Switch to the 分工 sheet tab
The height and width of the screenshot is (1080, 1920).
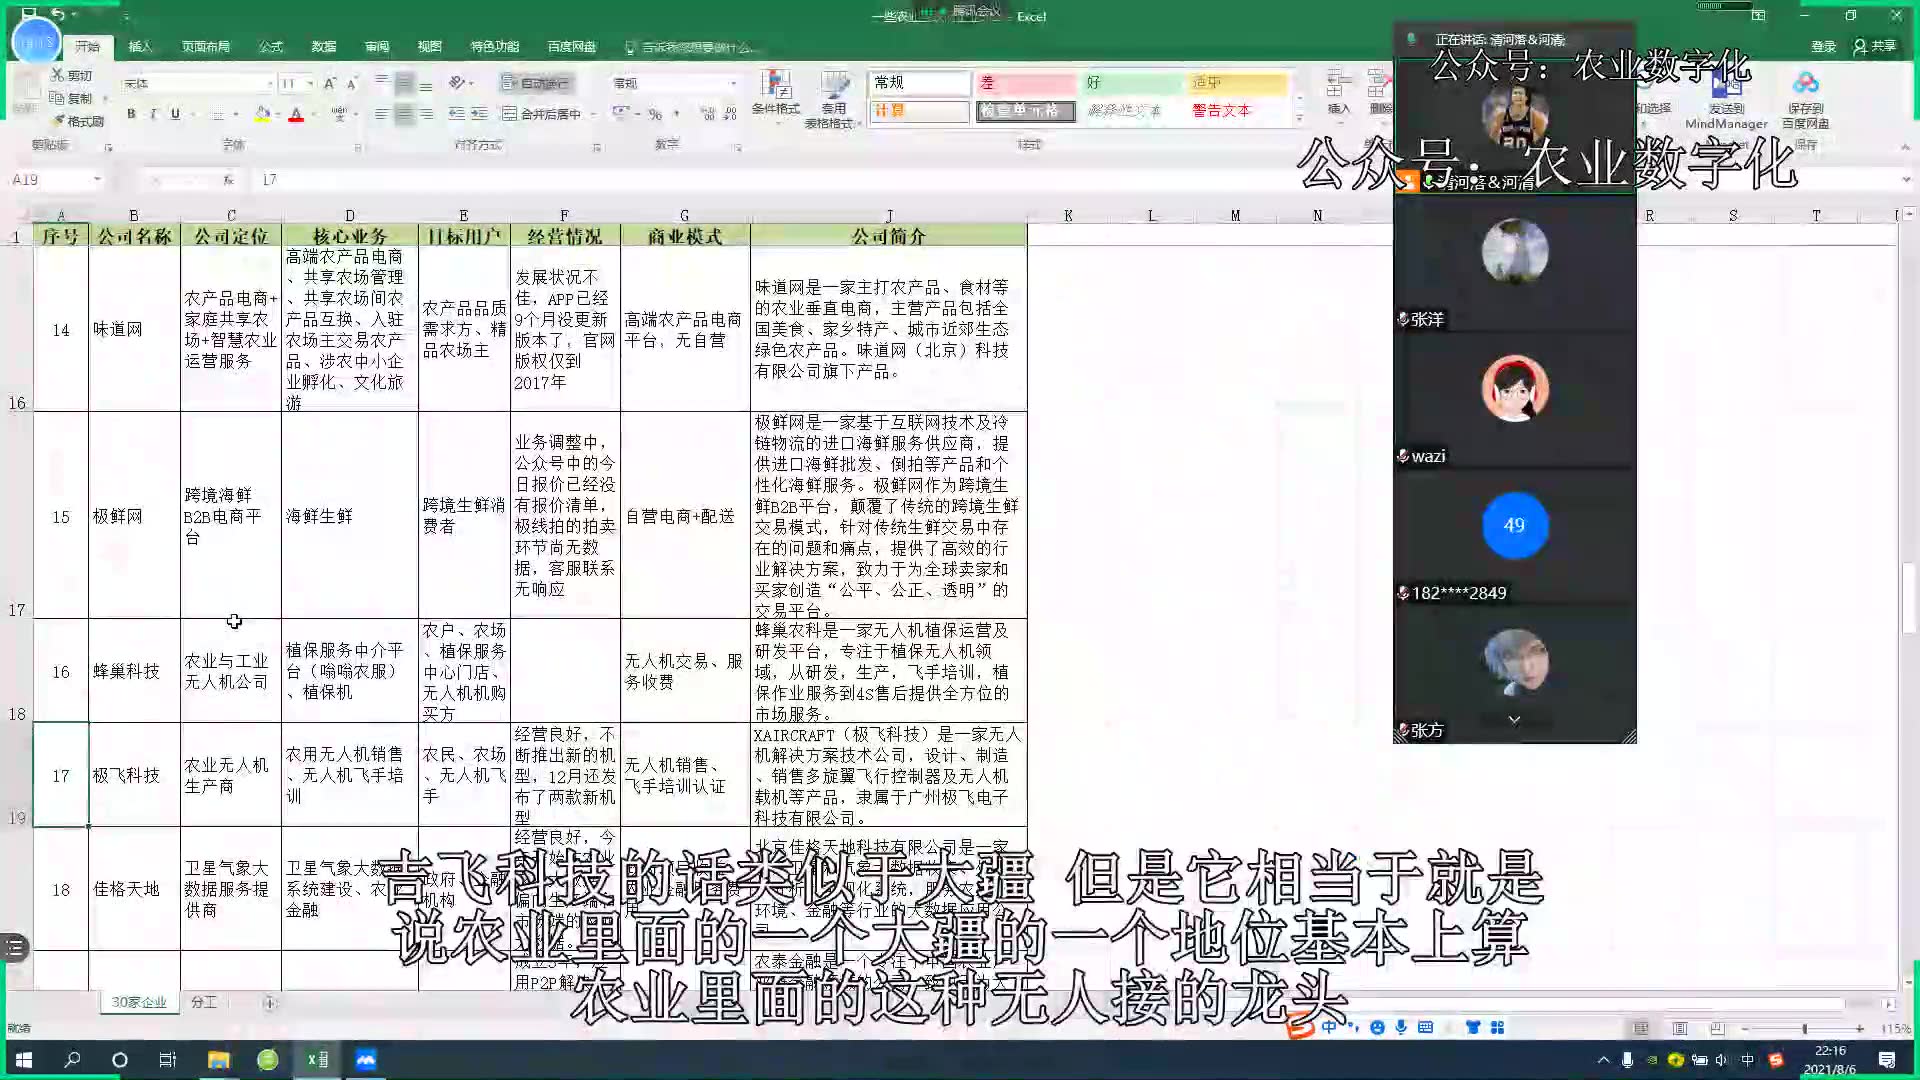point(203,1002)
